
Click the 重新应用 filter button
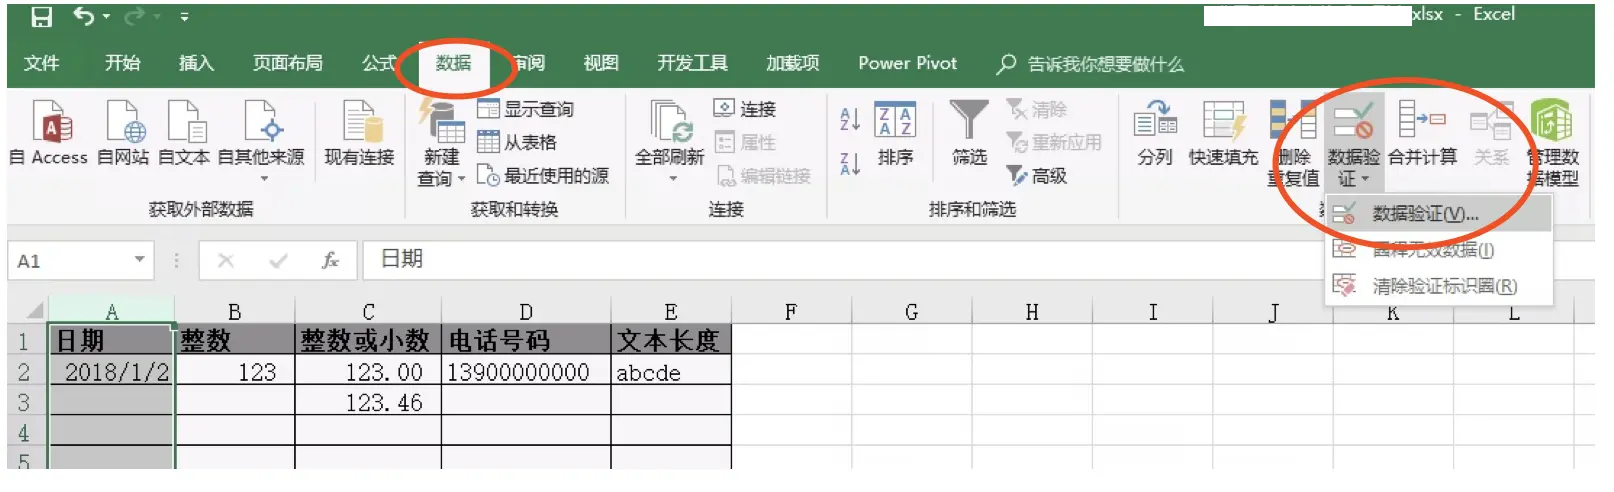(1054, 143)
